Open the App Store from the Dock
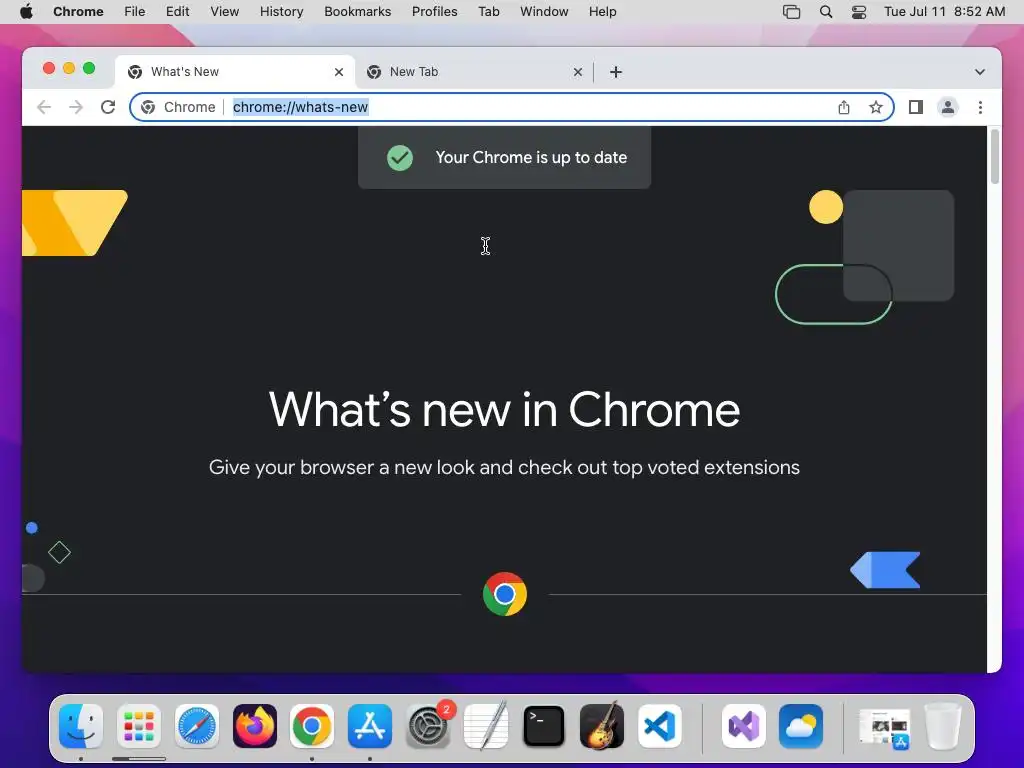This screenshot has height=768, width=1024. 370,726
